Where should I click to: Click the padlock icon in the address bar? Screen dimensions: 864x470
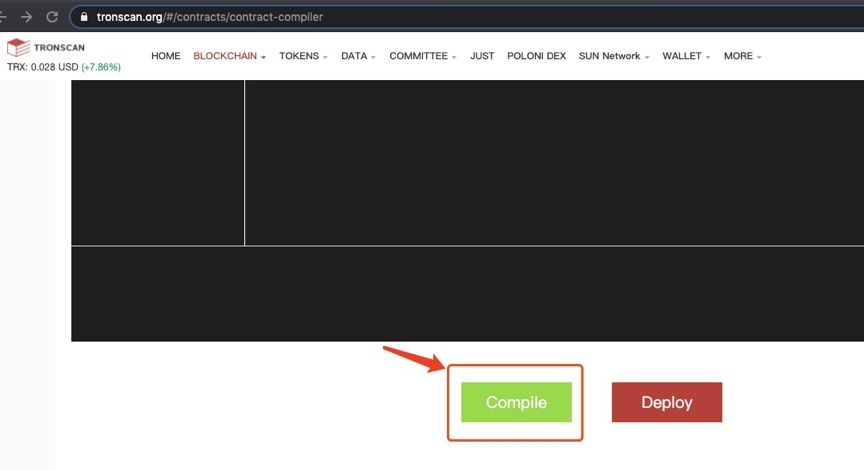(84, 17)
